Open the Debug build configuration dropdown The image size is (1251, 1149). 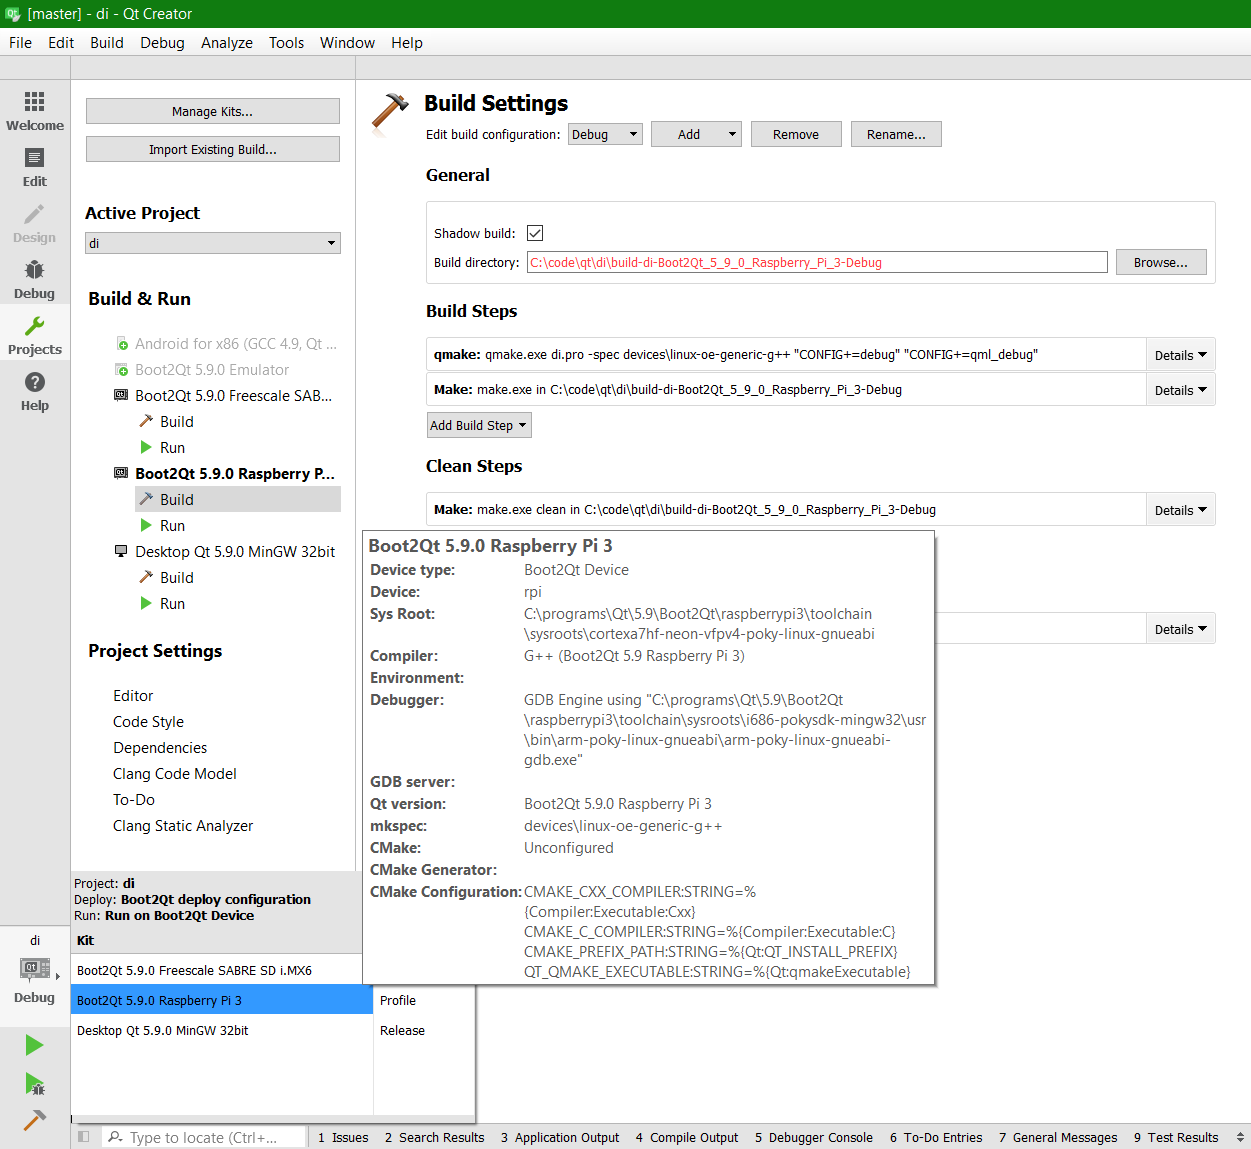[605, 134]
